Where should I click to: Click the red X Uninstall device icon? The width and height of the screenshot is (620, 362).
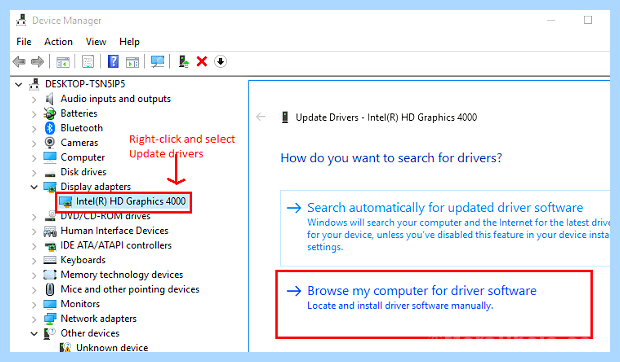point(202,62)
